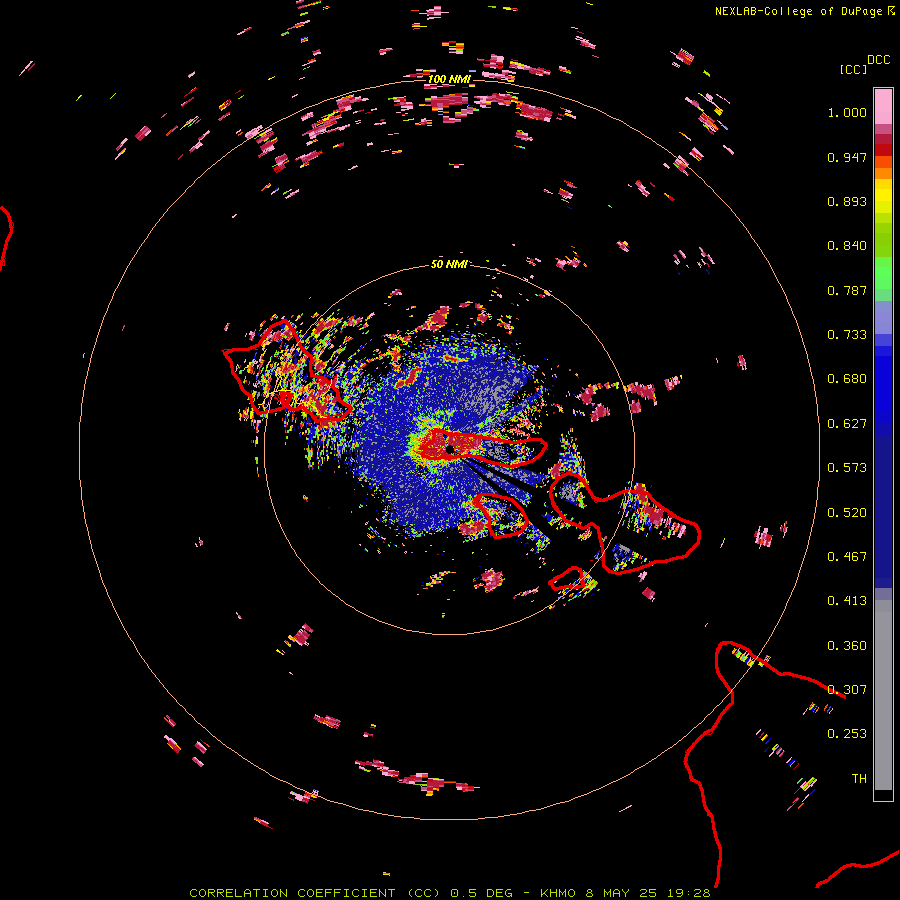
Task: Click the [CC] units label
Action: click(854, 69)
